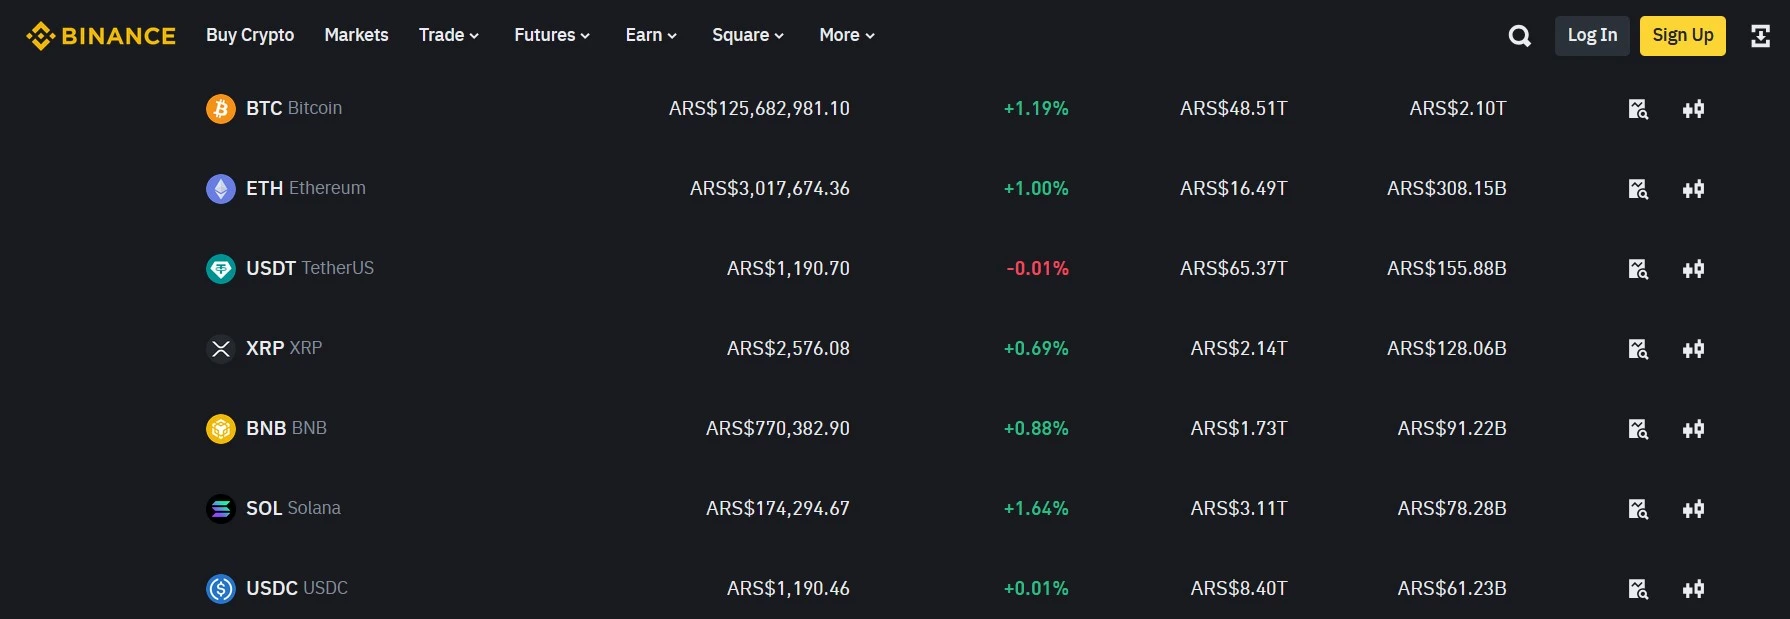
Task: Click the trade icon next to SOL Solana
Action: [x=1694, y=508]
